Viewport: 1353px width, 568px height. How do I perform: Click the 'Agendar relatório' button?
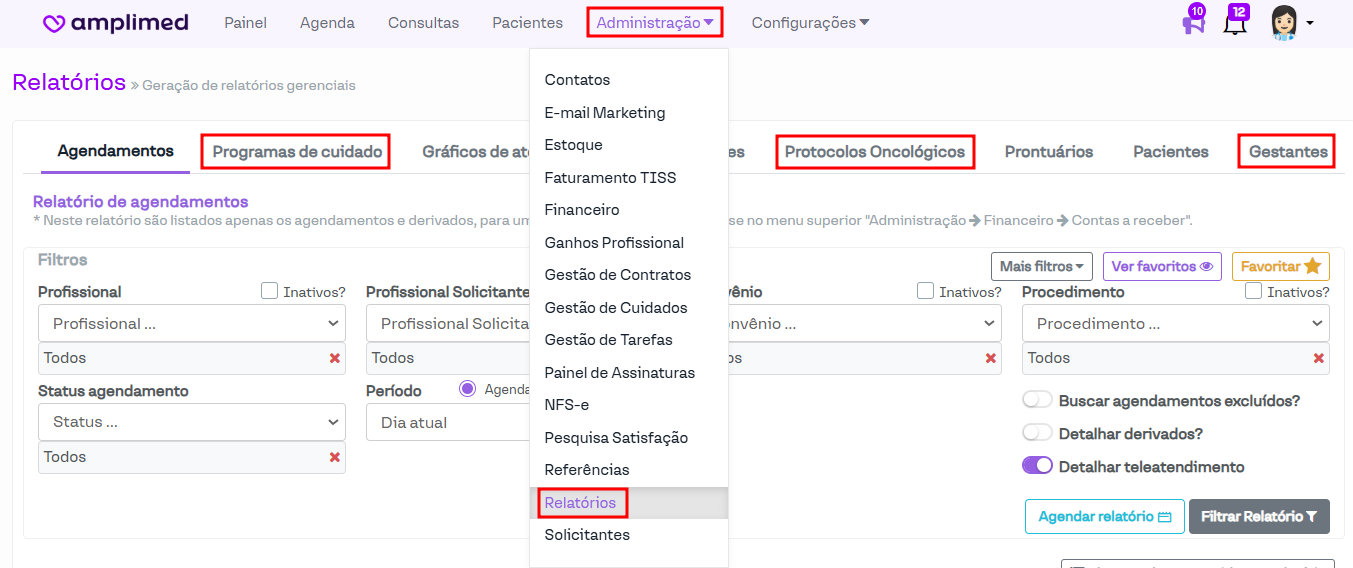tap(1104, 517)
